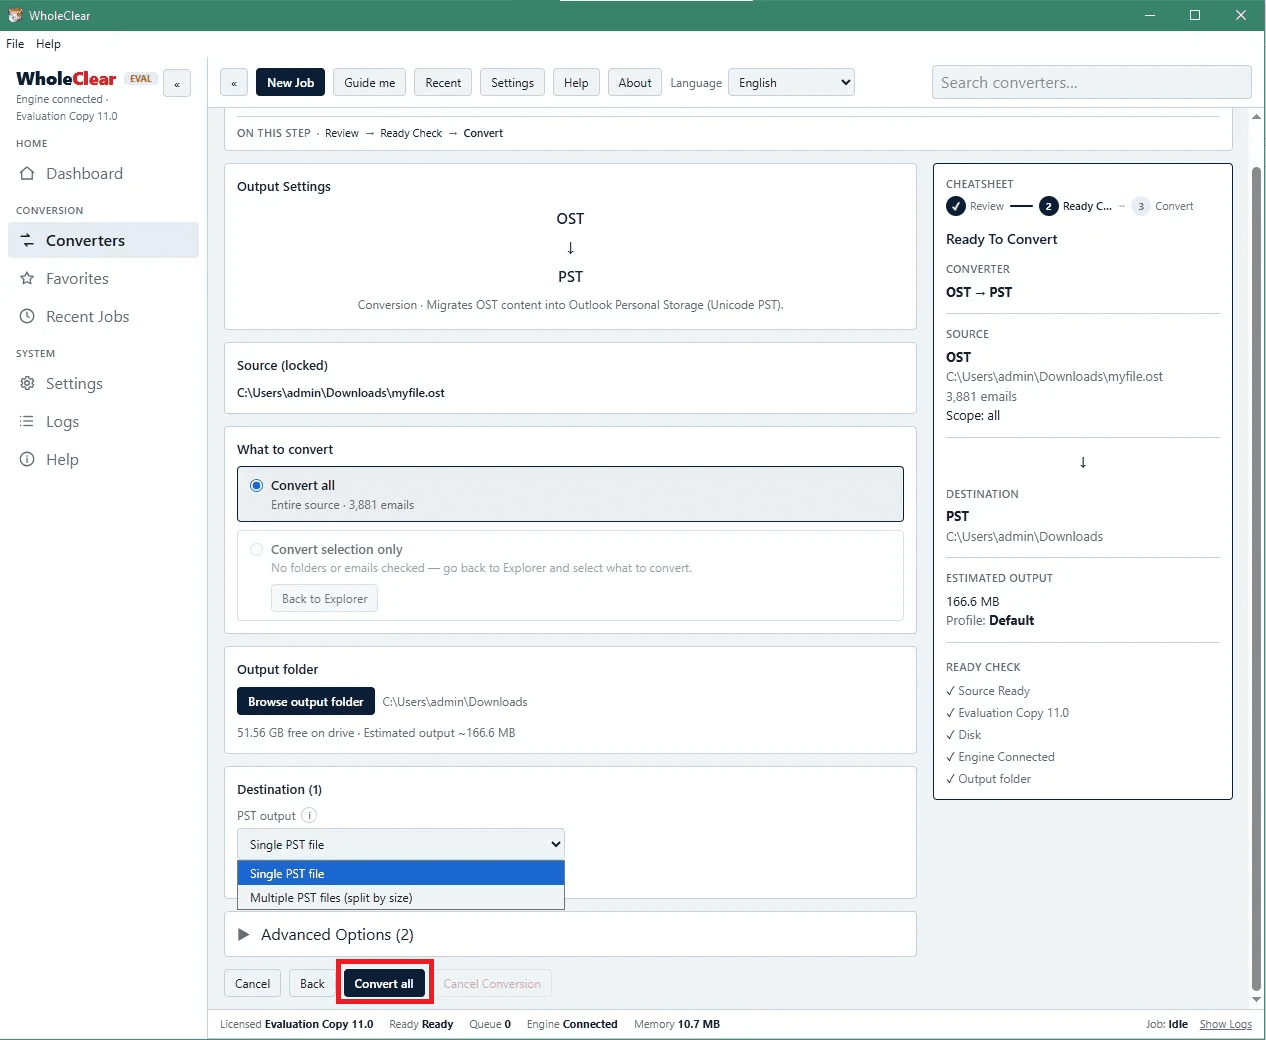
Task: Click the Help circle icon in sidebar
Action: pyautogui.click(x=27, y=460)
